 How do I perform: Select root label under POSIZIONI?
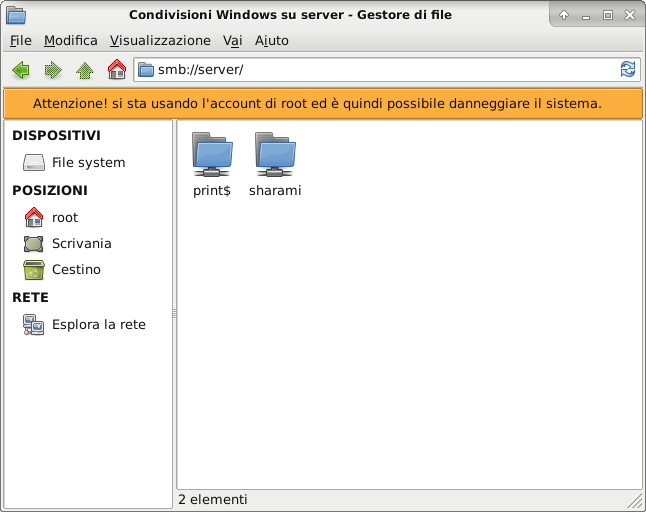coord(65,217)
